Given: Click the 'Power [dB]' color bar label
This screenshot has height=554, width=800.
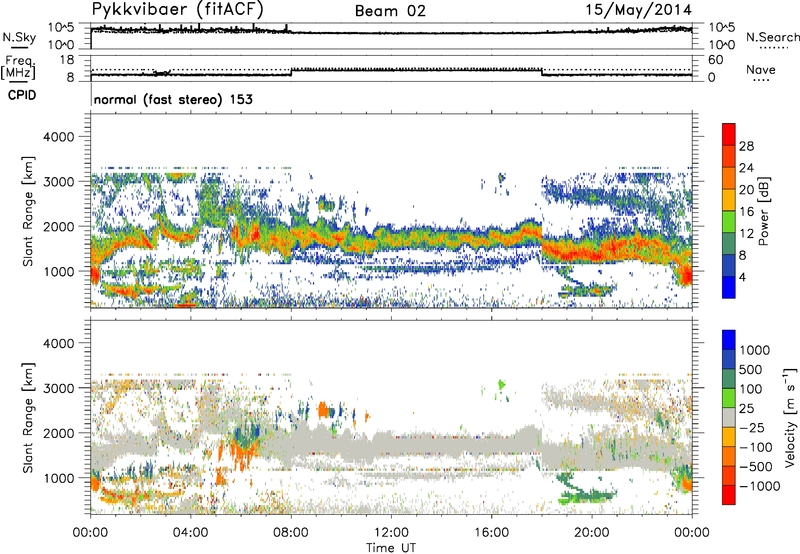Looking at the screenshot, I should (x=763, y=211).
